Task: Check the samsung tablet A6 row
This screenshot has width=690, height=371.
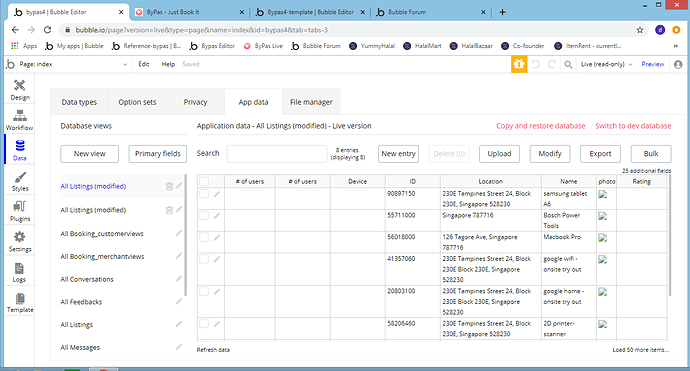Action: pos(204,194)
